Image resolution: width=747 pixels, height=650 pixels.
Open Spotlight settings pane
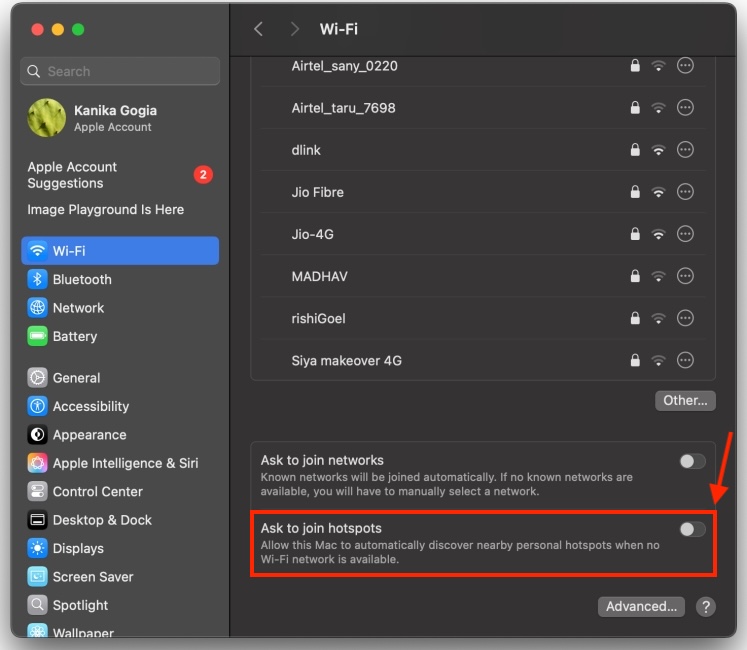pyautogui.click(x=120, y=605)
